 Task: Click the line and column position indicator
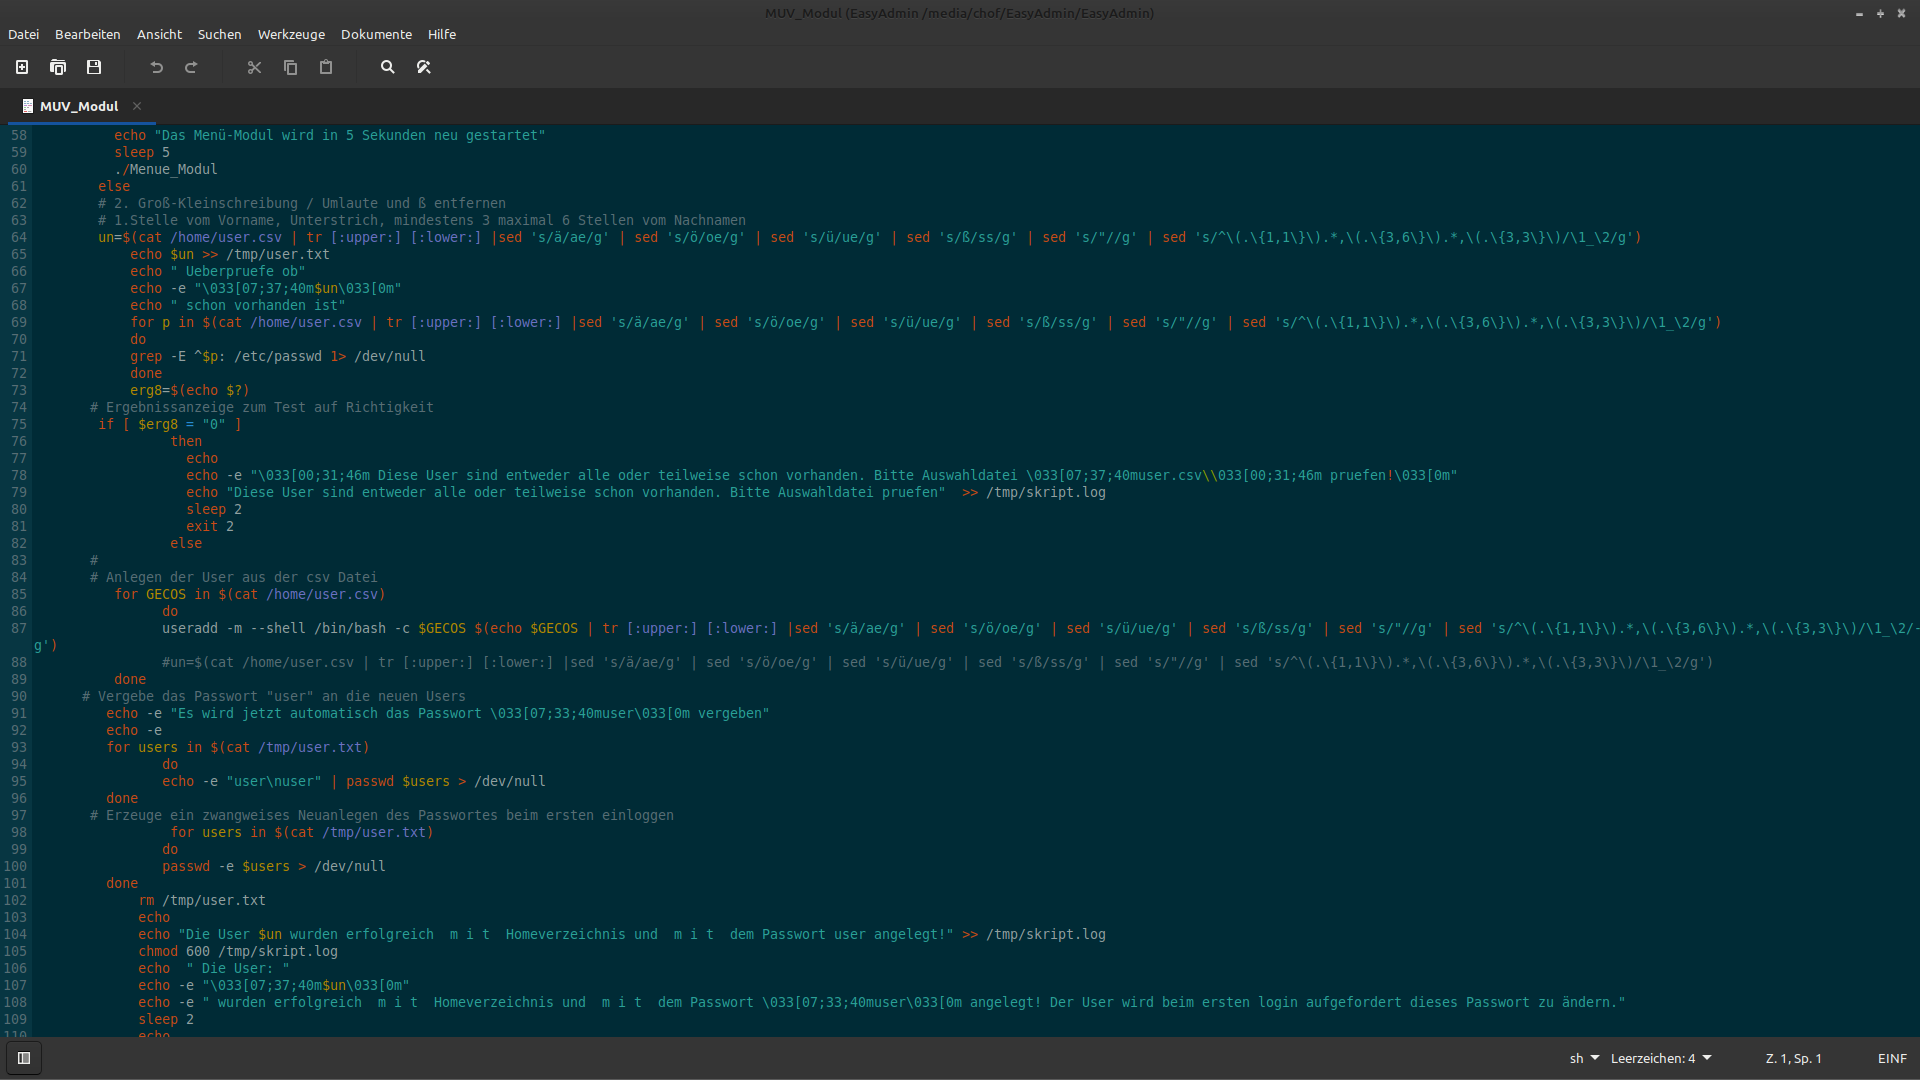[x=1793, y=1058]
